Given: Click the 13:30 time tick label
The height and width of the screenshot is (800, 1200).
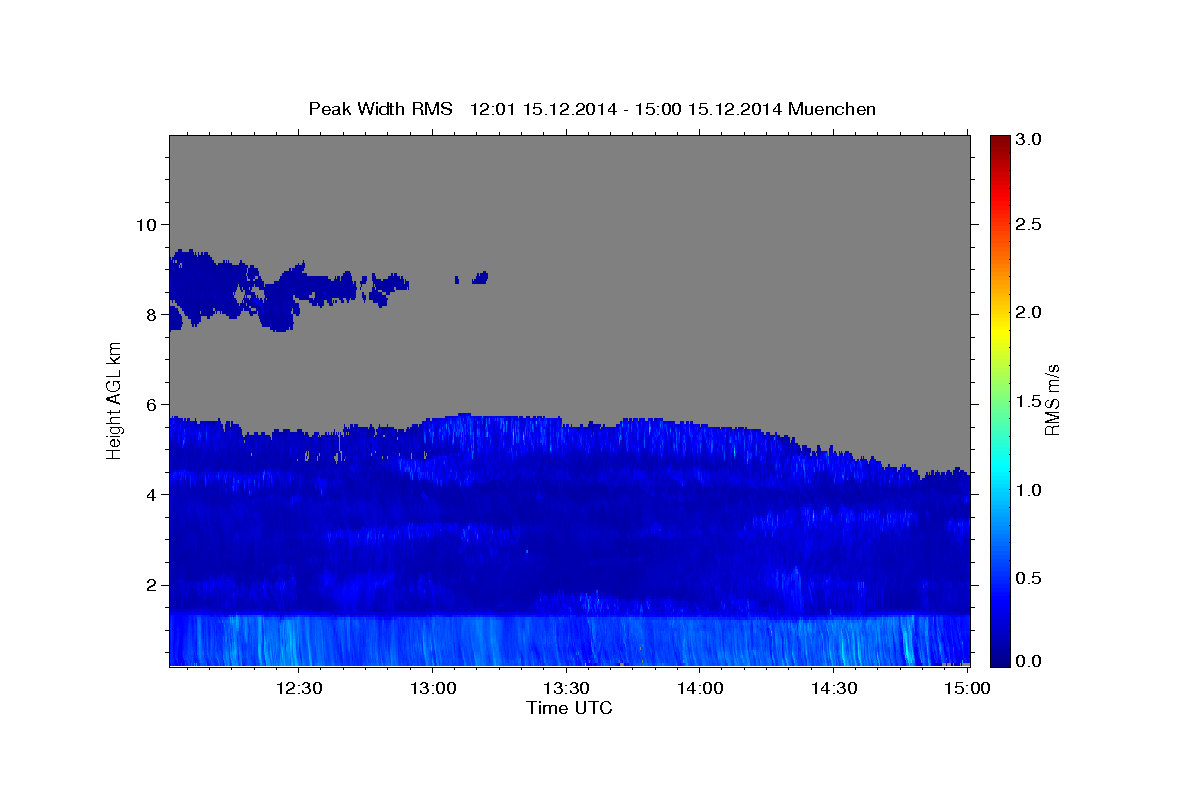Looking at the screenshot, I should [x=567, y=688].
